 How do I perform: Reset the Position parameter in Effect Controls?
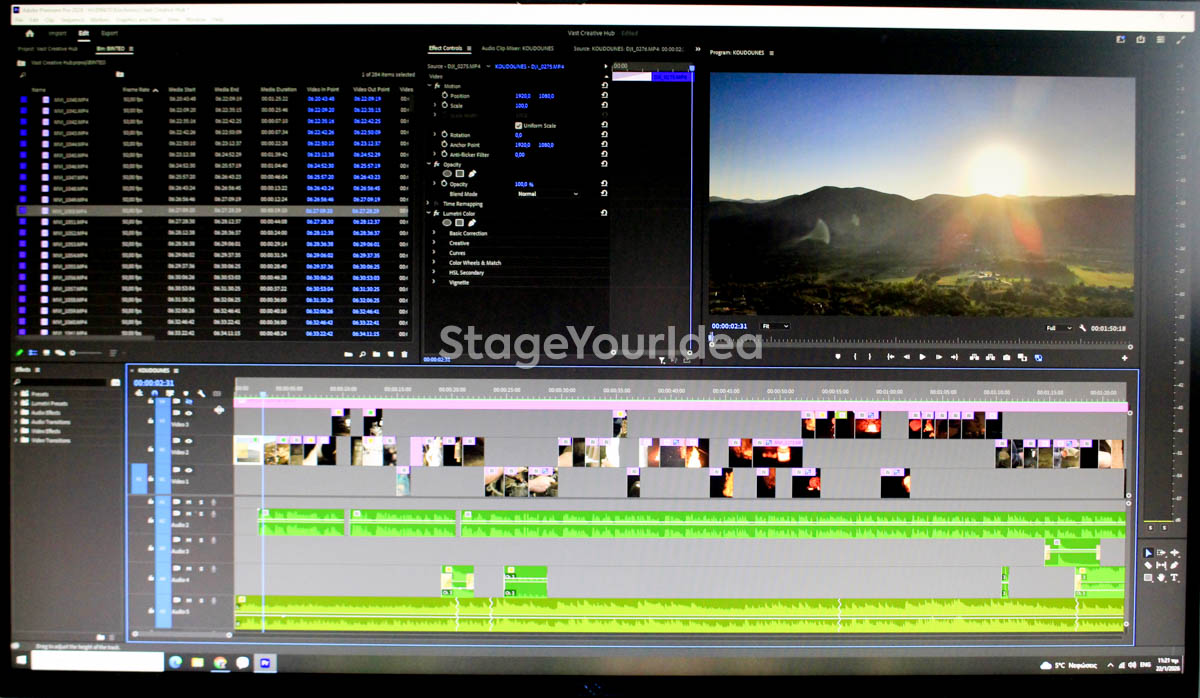[x=604, y=96]
